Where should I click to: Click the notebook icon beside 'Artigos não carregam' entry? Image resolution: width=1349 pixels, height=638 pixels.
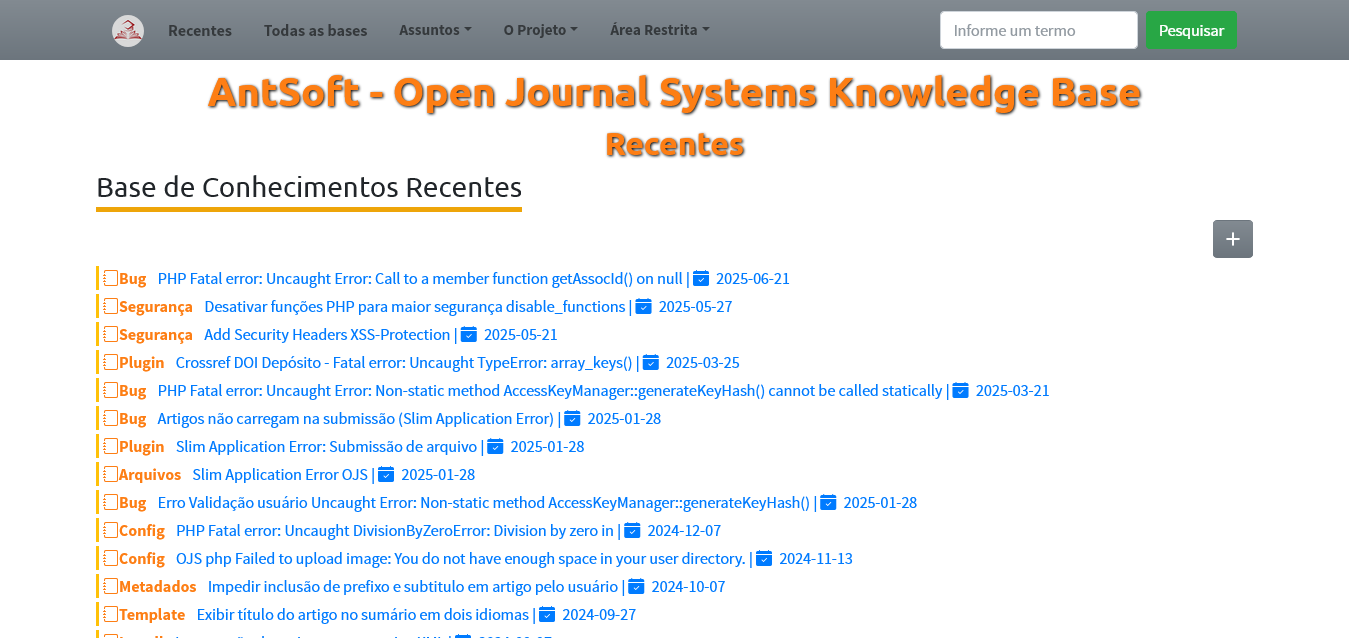pyautogui.click(x=111, y=418)
